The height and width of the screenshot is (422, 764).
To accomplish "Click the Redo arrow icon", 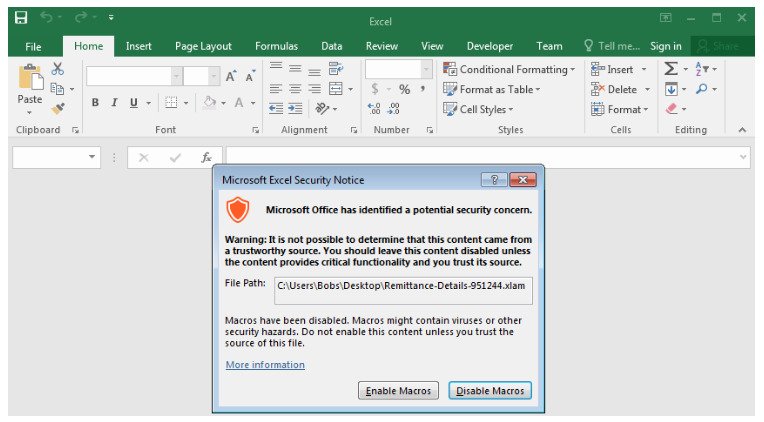I will tap(80, 18).
